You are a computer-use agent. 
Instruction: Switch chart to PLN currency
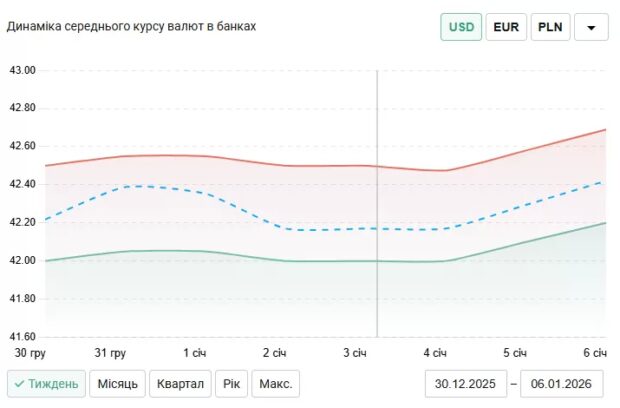point(550,27)
